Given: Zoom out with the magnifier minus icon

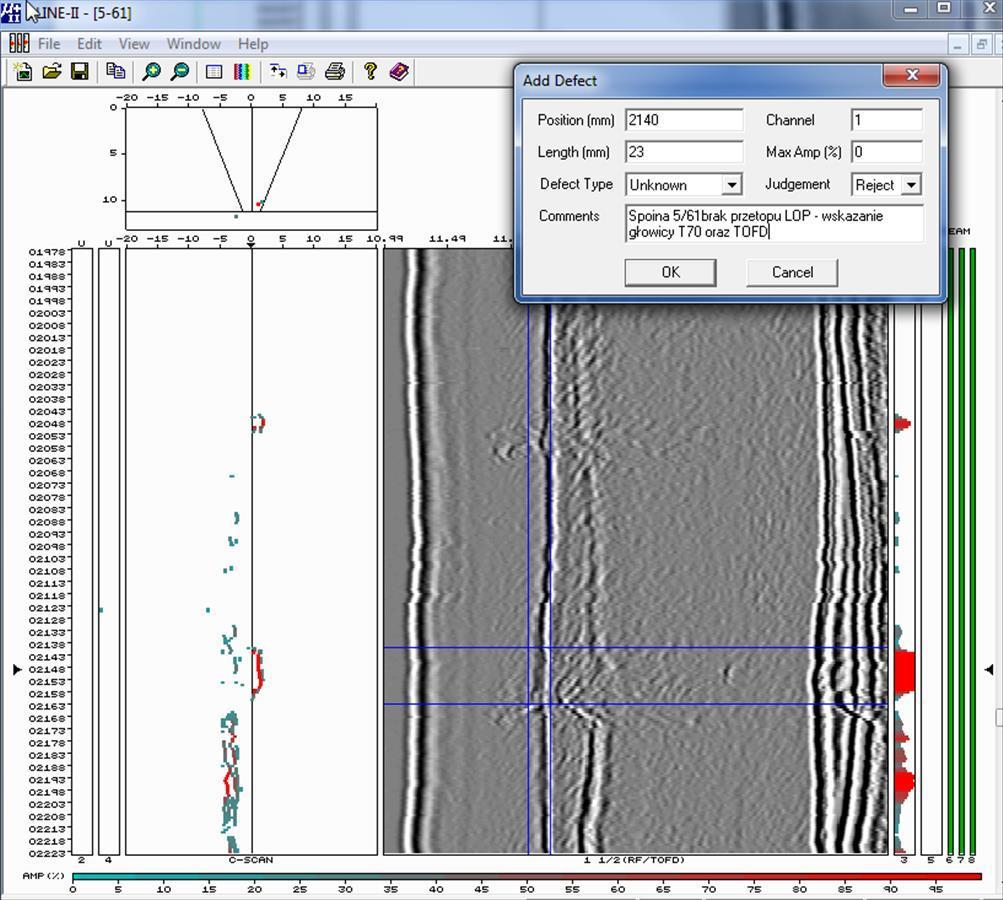Looking at the screenshot, I should tap(180, 72).
